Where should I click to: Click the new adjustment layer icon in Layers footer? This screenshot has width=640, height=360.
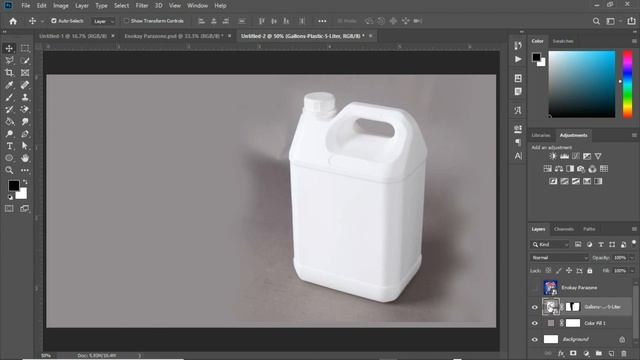point(586,353)
